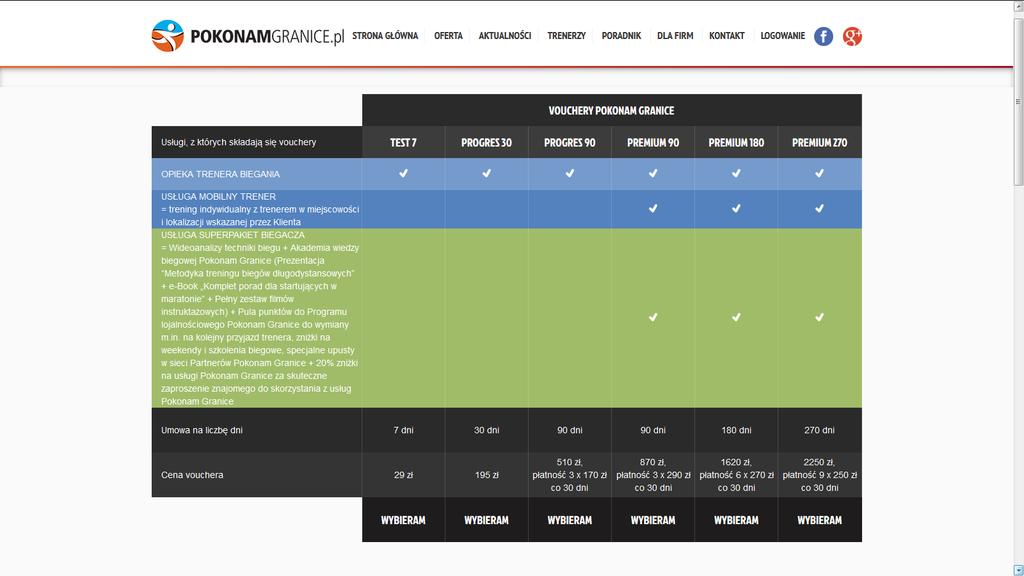Viewport: 1024px width, 576px height.
Task: Click the PROGRES 30 column header
Action: coord(487,142)
